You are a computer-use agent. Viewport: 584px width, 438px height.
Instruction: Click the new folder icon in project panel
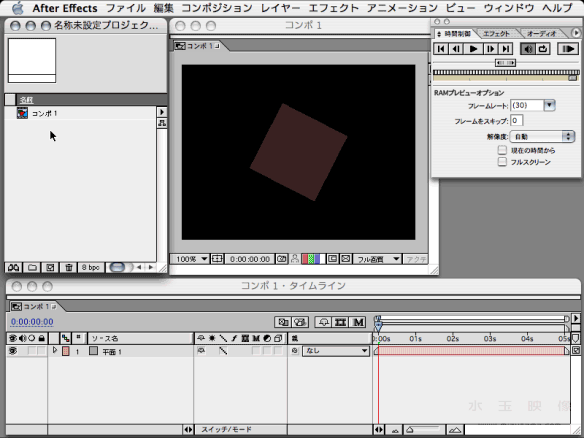(x=32, y=267)
